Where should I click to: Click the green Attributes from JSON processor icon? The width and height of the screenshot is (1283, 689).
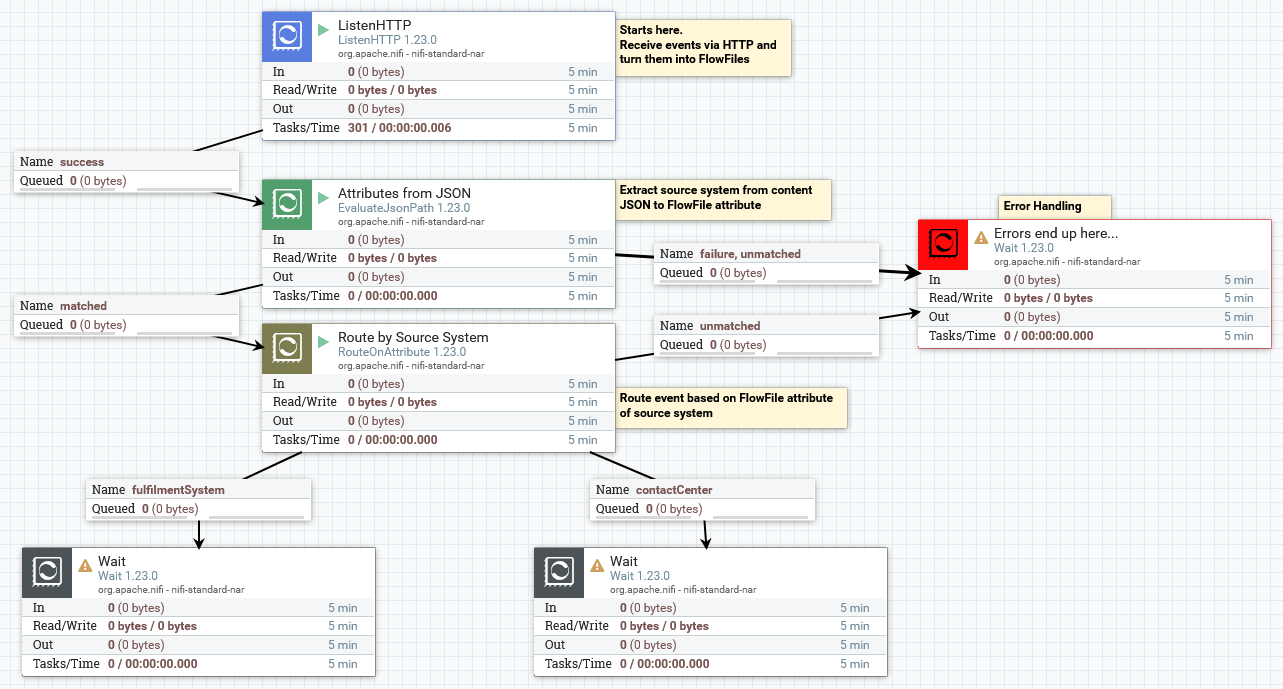coord(287,205)
